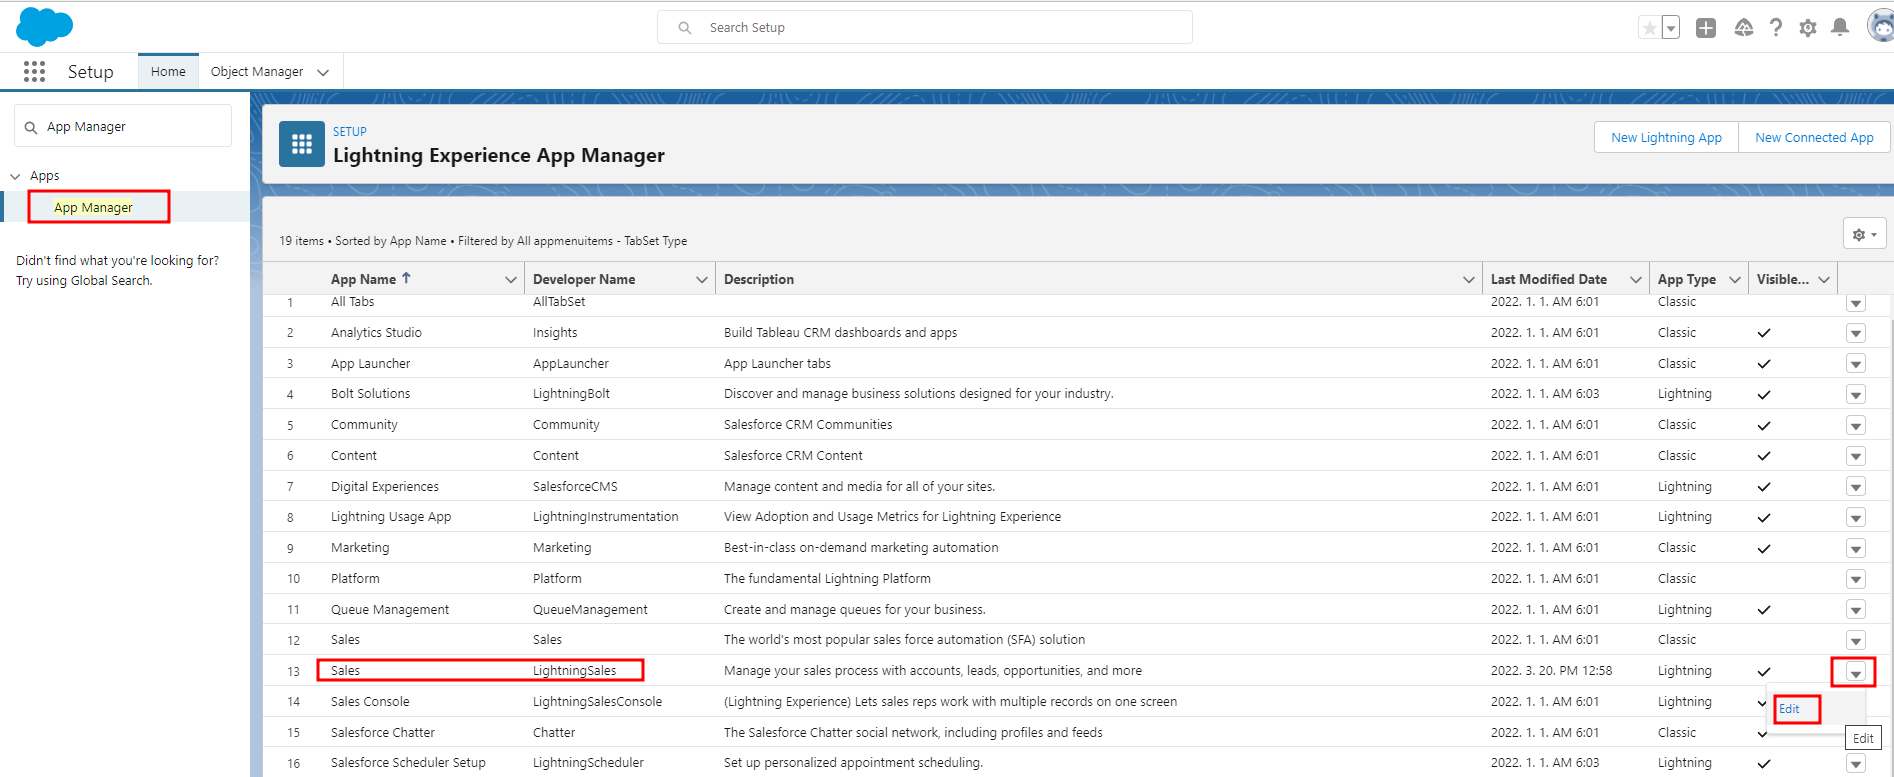Click the Digital Experiences app name
Screen dimensions: 1894x777
click(385, 487)
